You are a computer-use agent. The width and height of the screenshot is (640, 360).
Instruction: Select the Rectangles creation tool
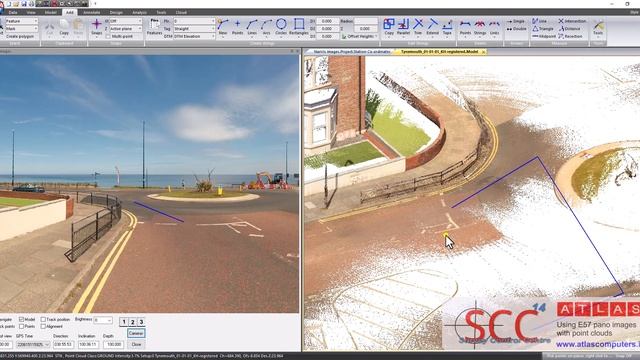coord(299,27)
